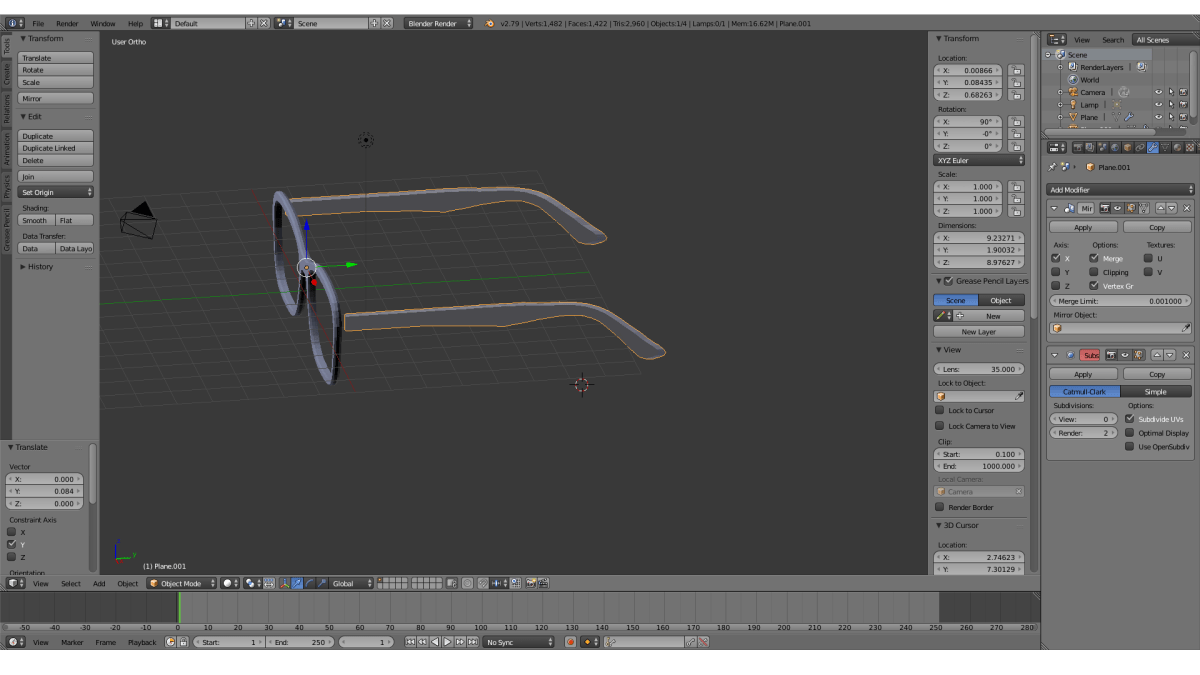Uncheck Subdivide UVs in the Subsurf modifier
1200x675 pixels.
[1130, 419]
